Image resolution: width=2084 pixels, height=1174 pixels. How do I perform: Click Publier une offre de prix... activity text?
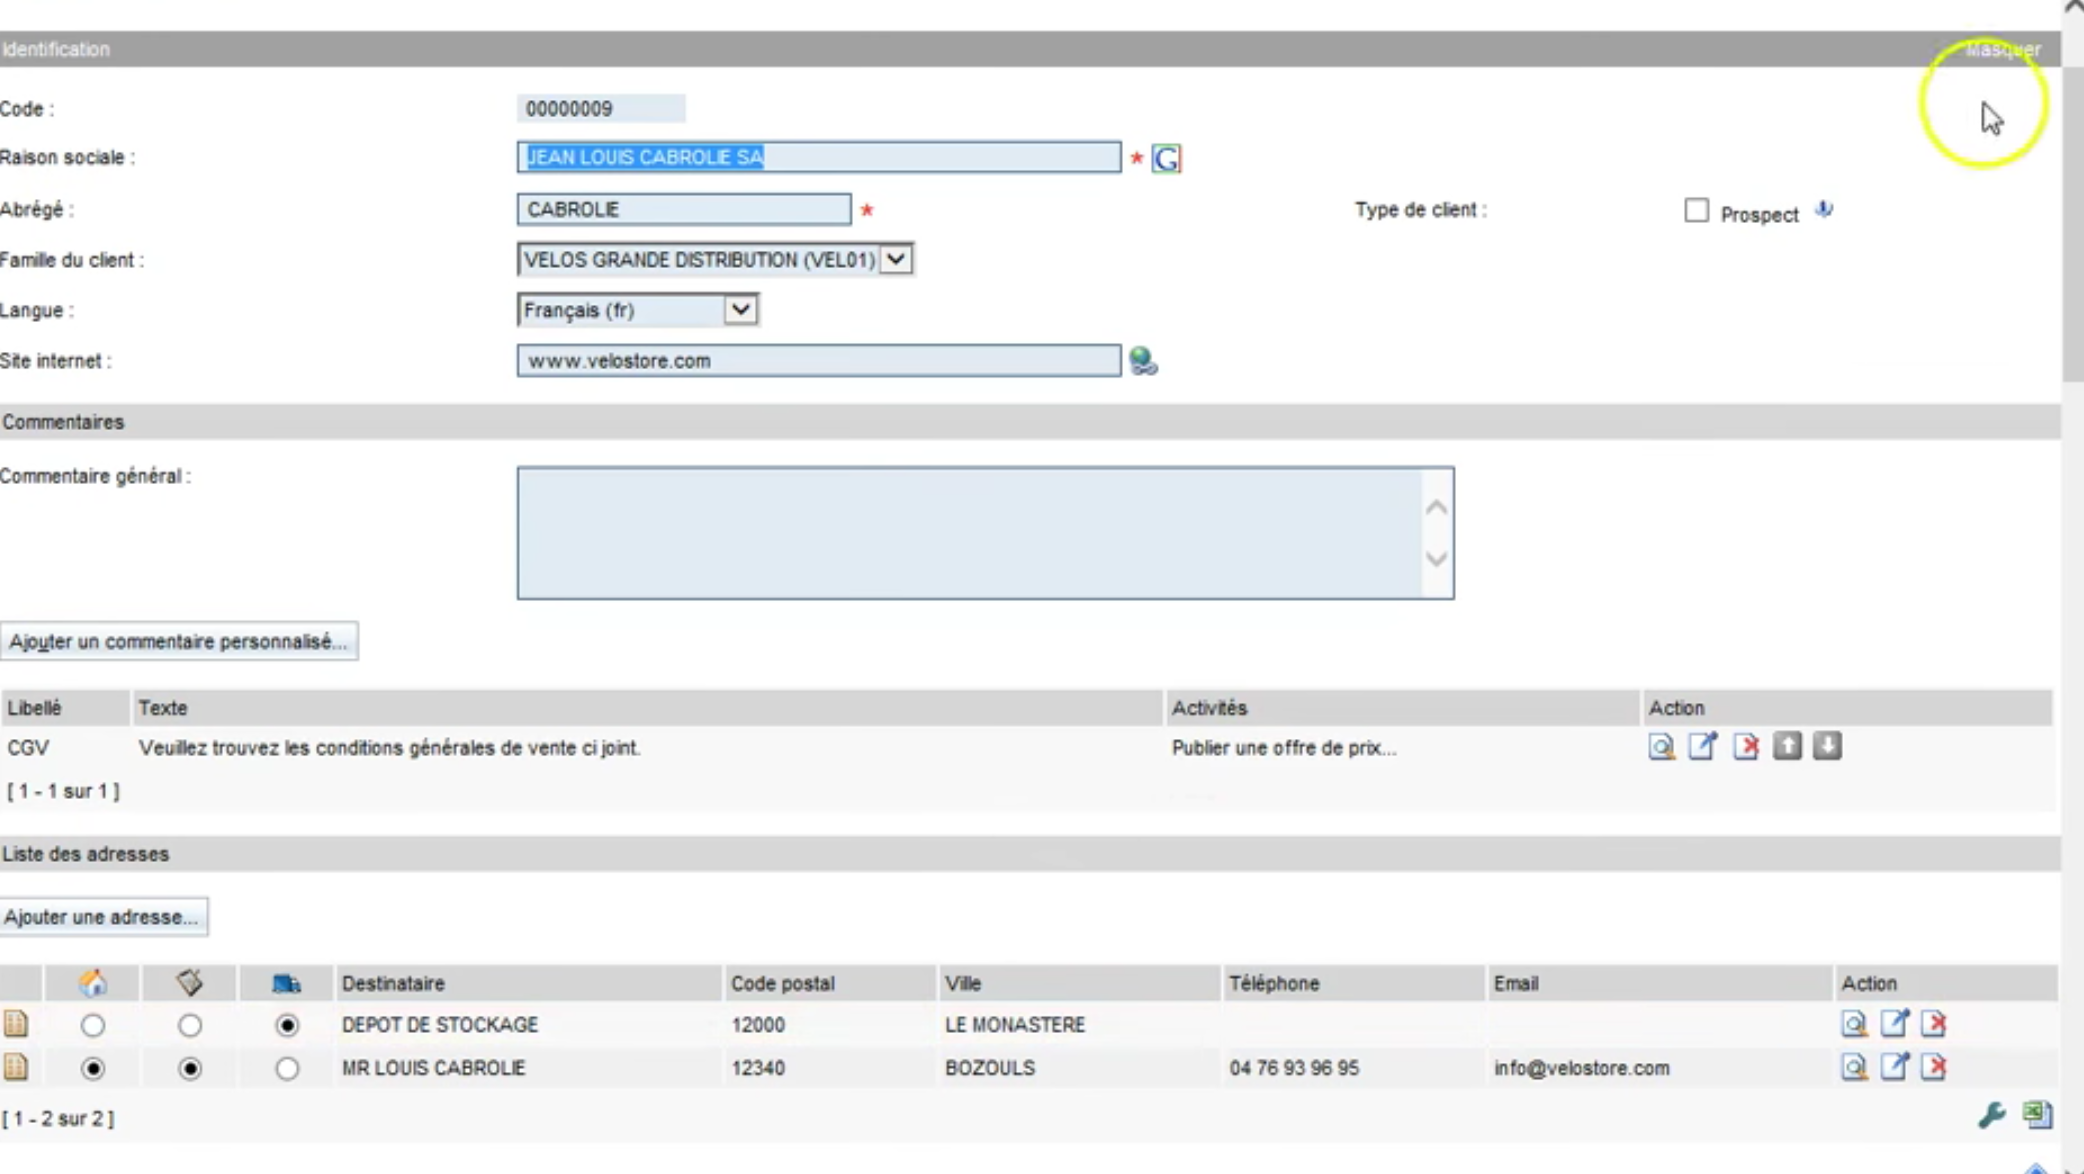(x=1284, y=748)
